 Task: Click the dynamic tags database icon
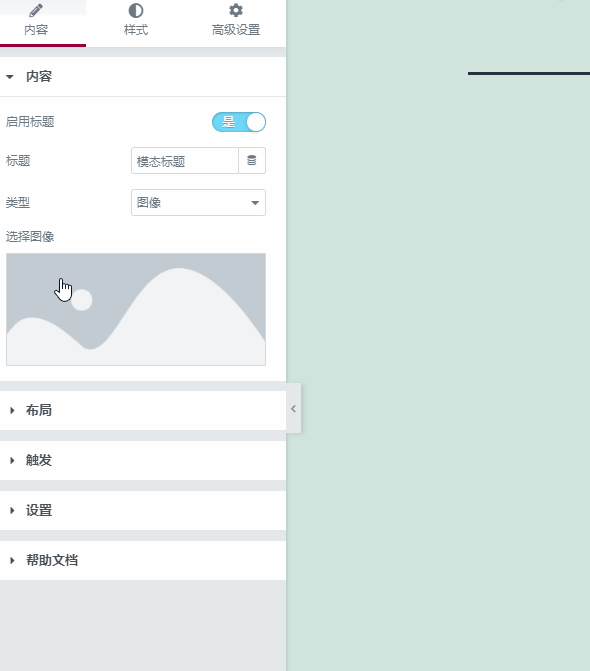252,160
